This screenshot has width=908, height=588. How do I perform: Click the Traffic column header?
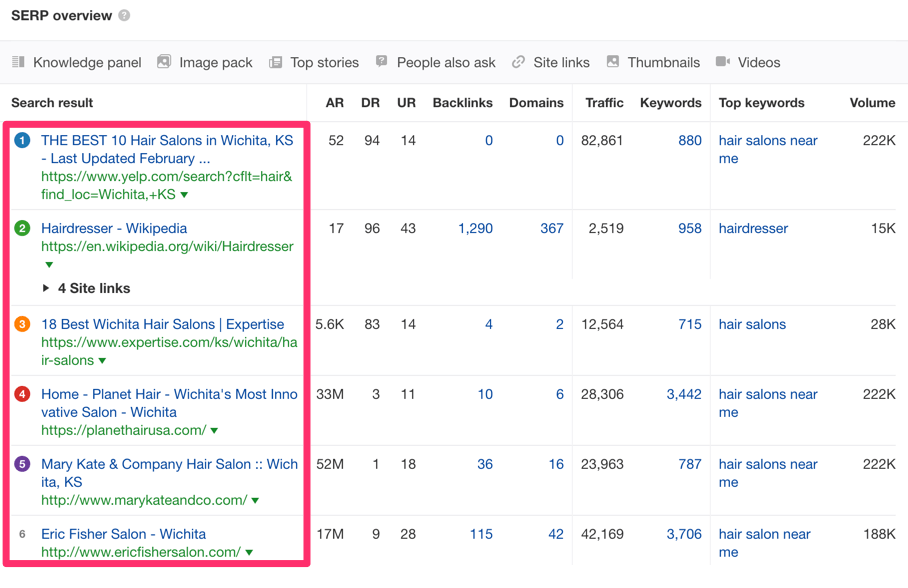605,103
